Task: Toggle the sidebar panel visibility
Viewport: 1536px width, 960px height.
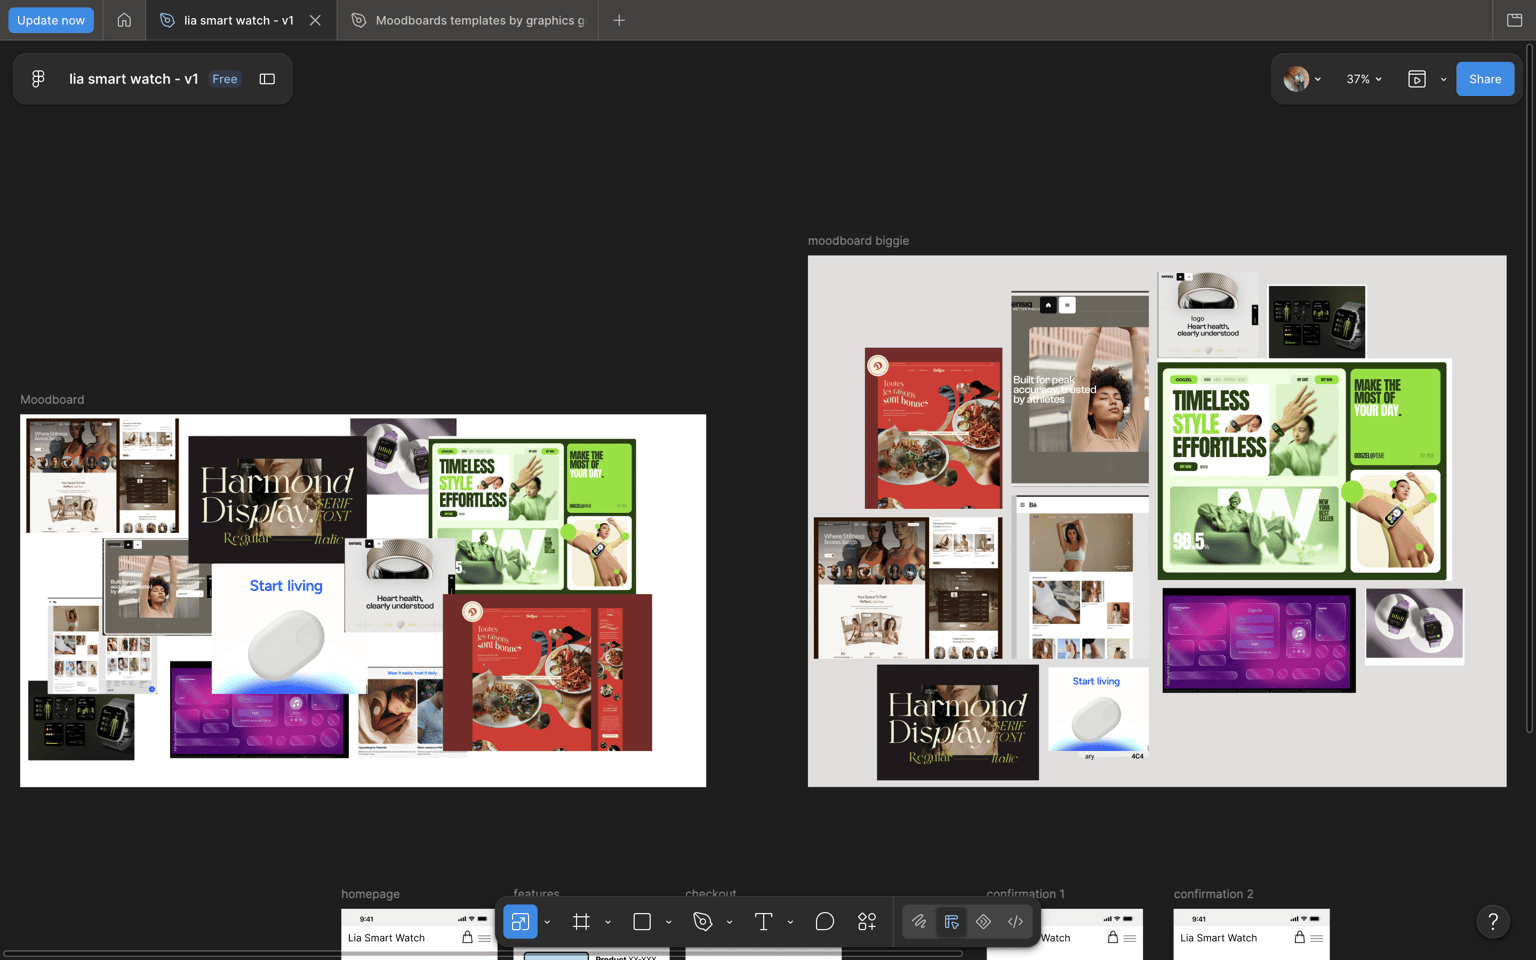Action: click(x=267, y=79)
